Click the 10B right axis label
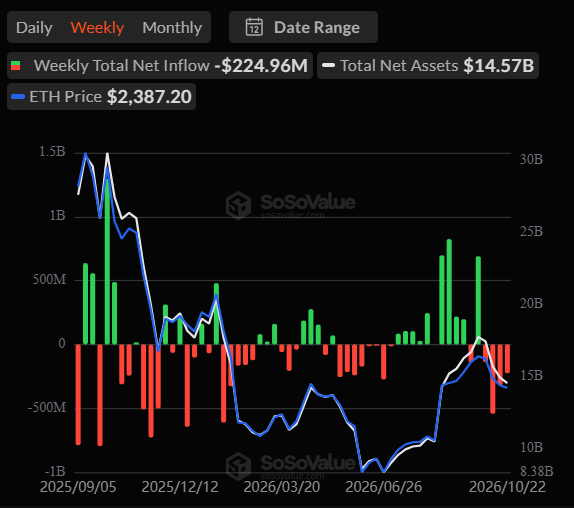This screenshot has height=508, width=574. tap(531, 447)
